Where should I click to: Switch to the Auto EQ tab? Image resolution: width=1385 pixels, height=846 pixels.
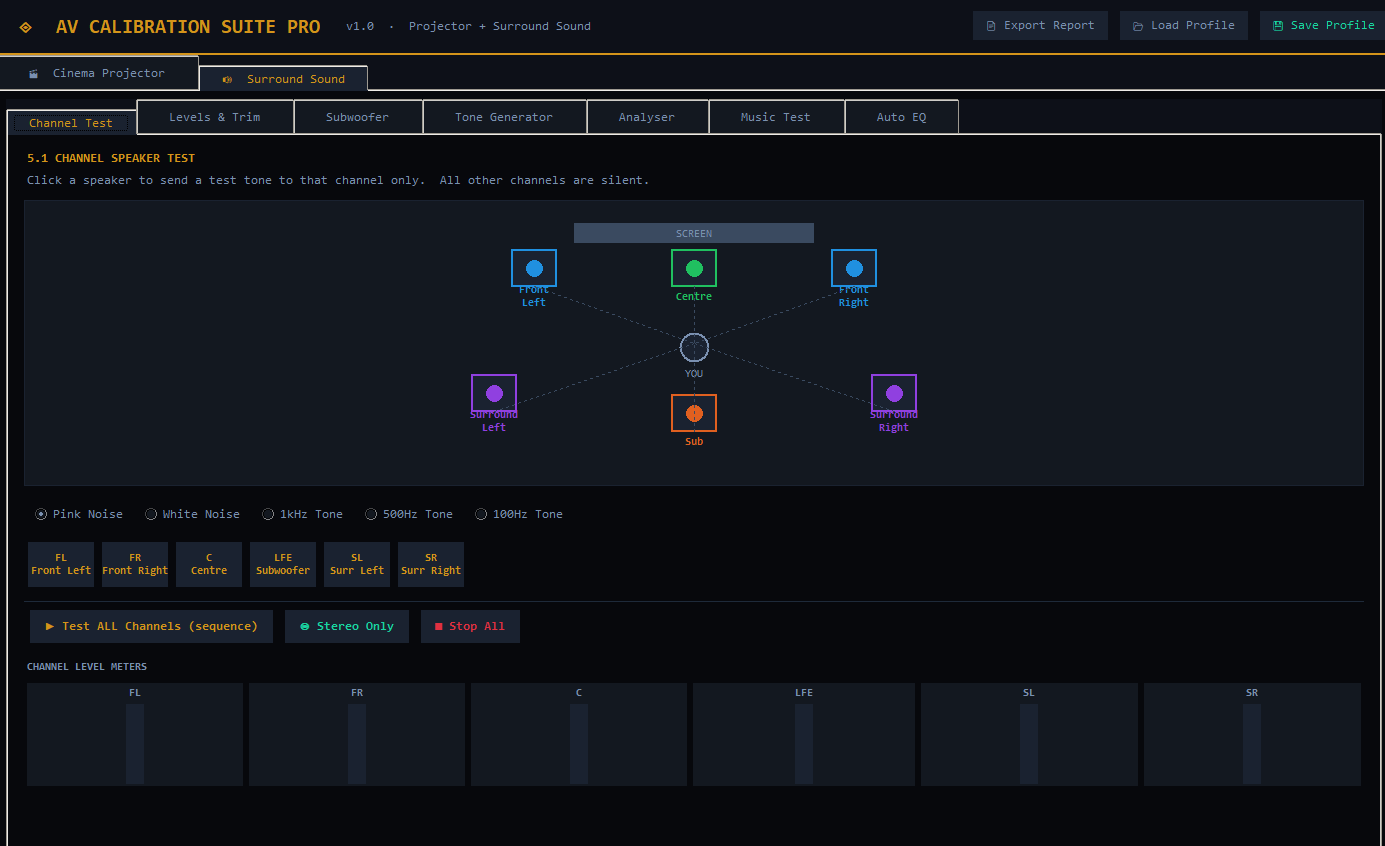pos(902,117)
